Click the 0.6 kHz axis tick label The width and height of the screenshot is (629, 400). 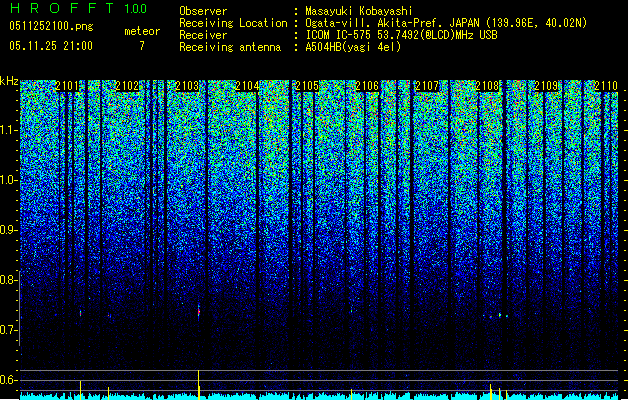click(x=9, y=380)
